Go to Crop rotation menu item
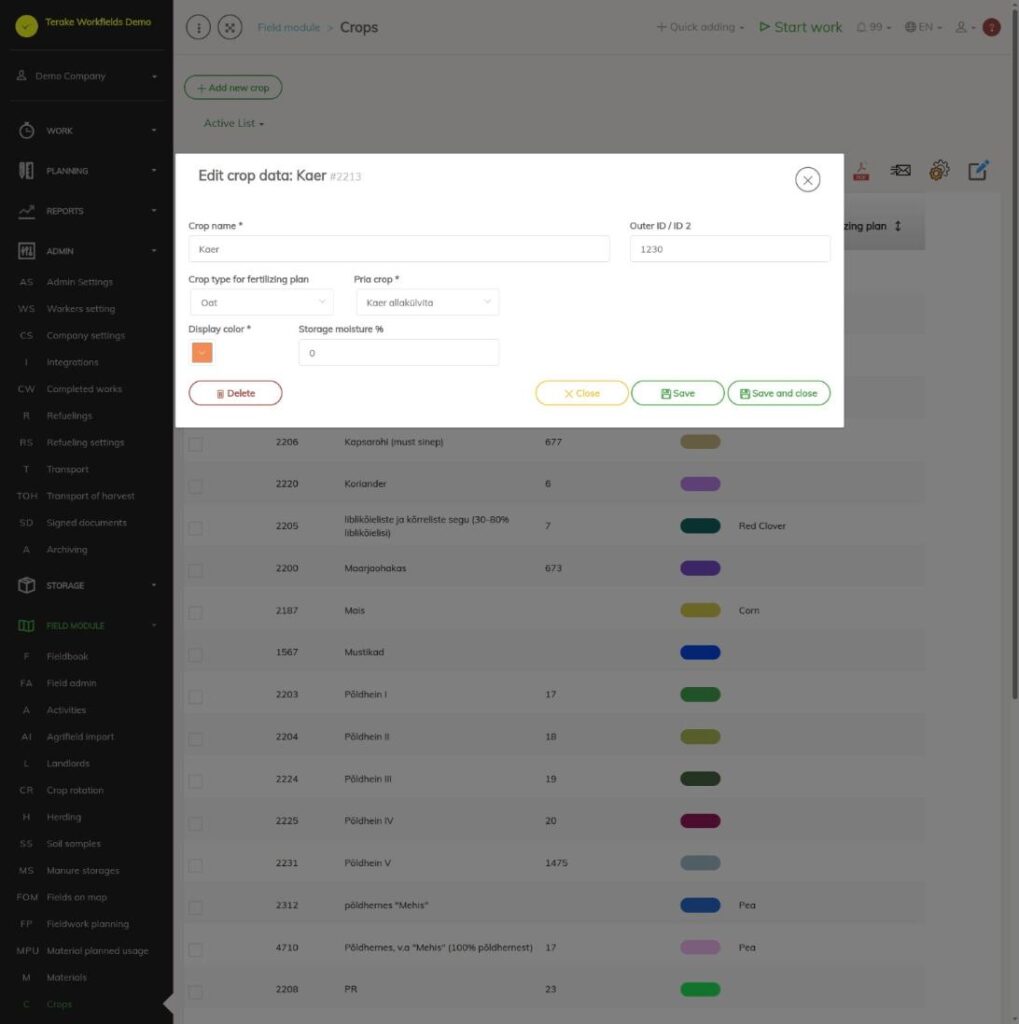Screen dimensions: 1019x1024 74,790
